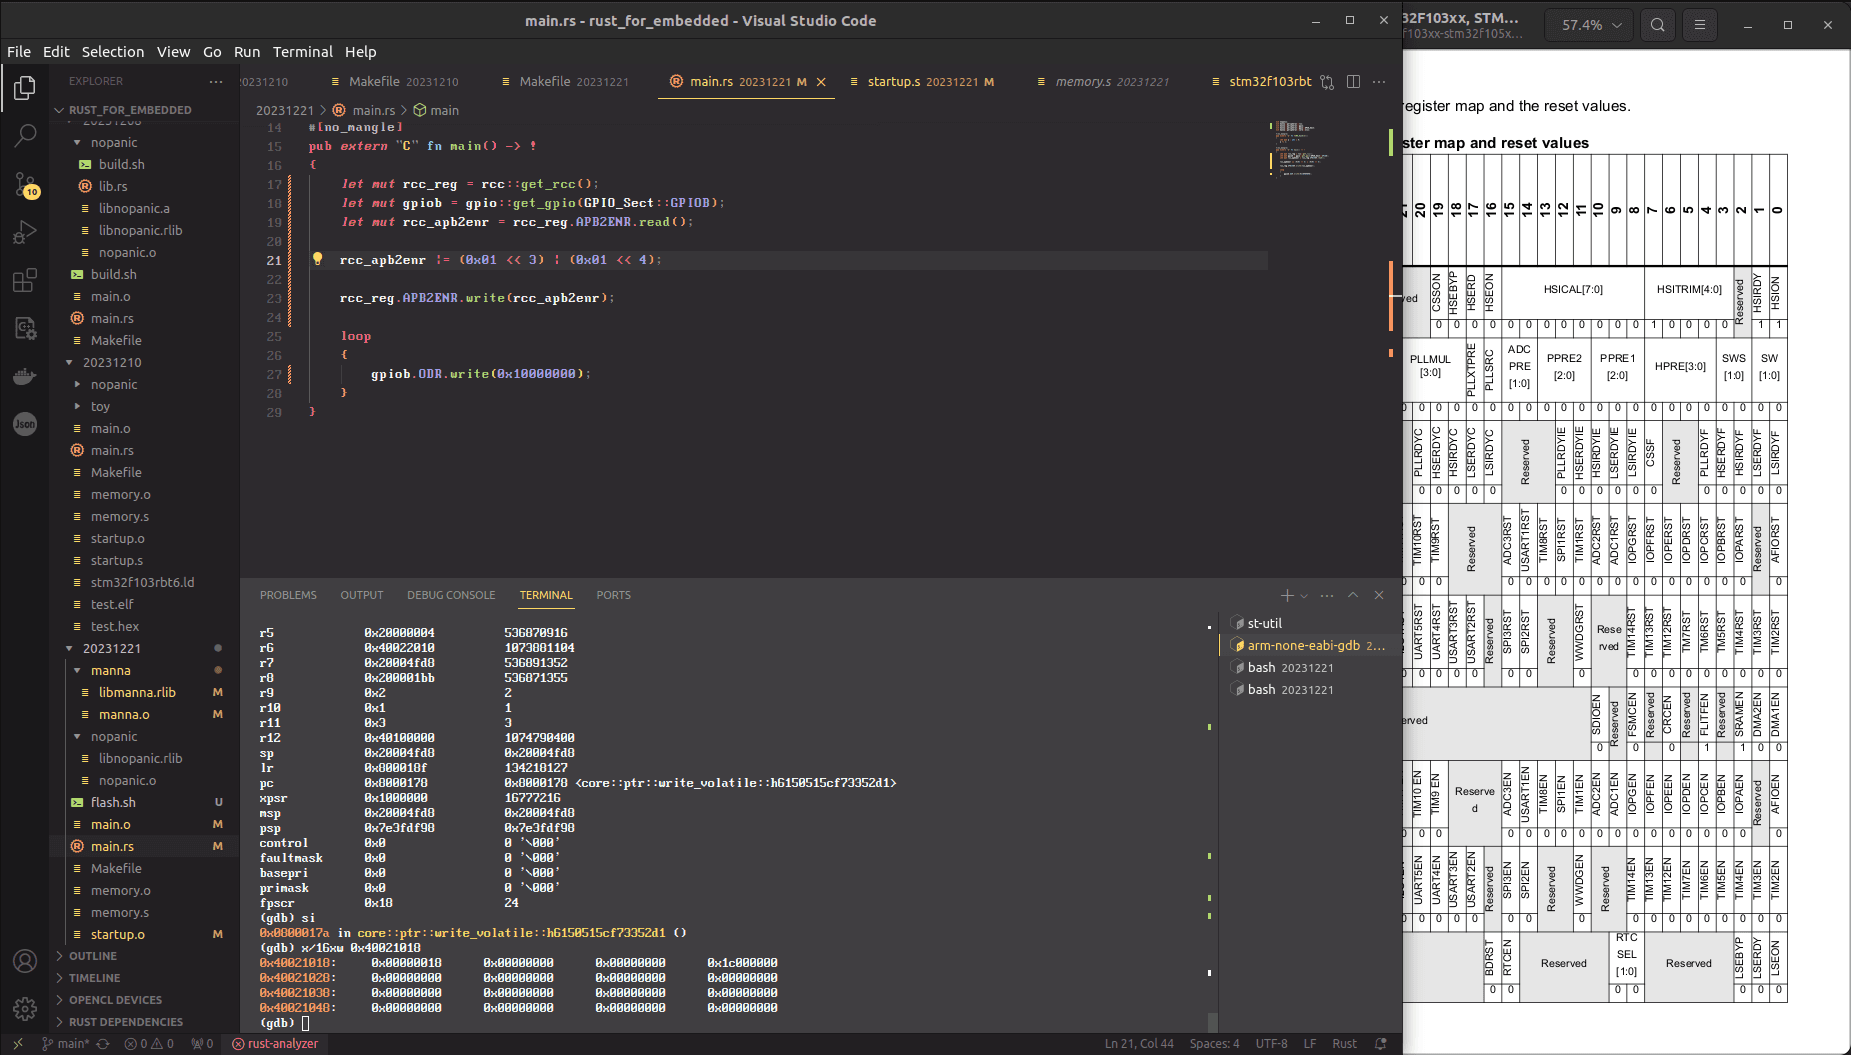Open libmanna.rlib in the file tree
This screenshot has width=1851, height=1055.
click(137, 692)
